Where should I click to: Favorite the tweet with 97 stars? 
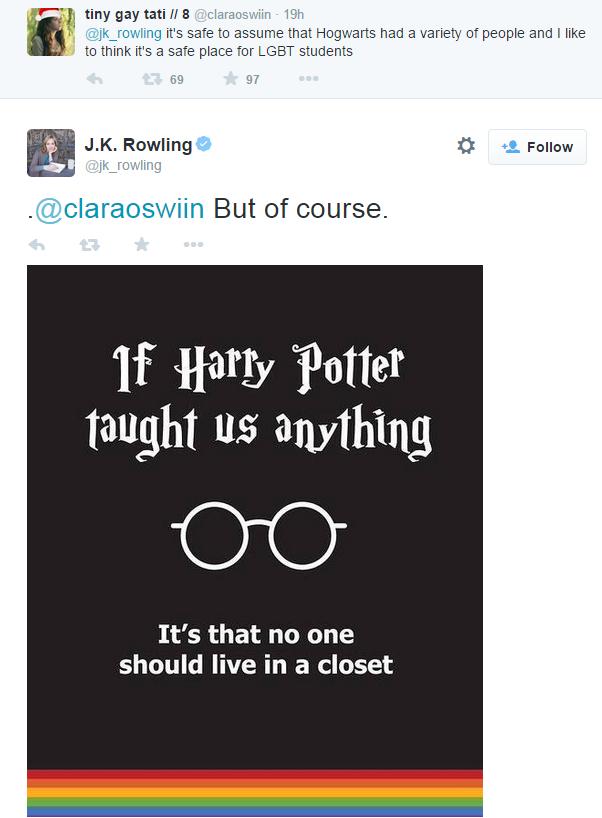click(x=230, y=79)
